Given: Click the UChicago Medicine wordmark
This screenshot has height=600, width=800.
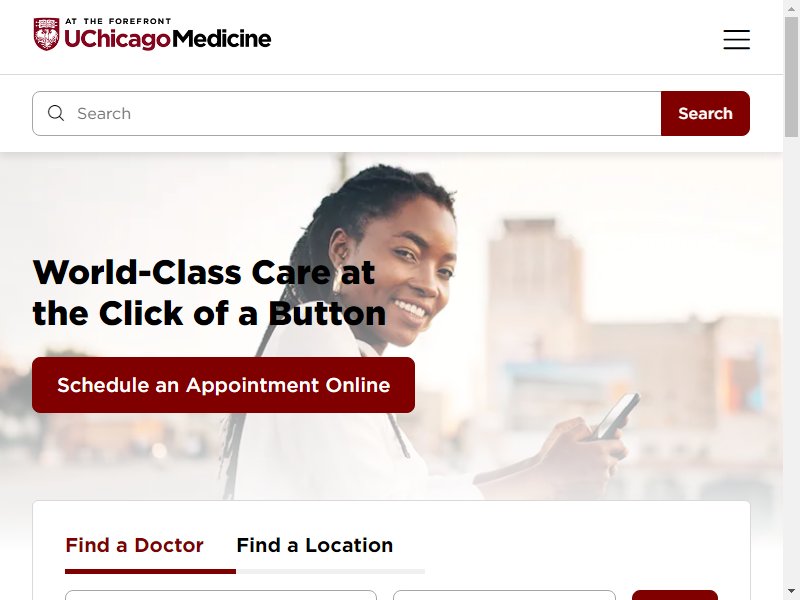Looking at the screenshot, I should point(168,39).
